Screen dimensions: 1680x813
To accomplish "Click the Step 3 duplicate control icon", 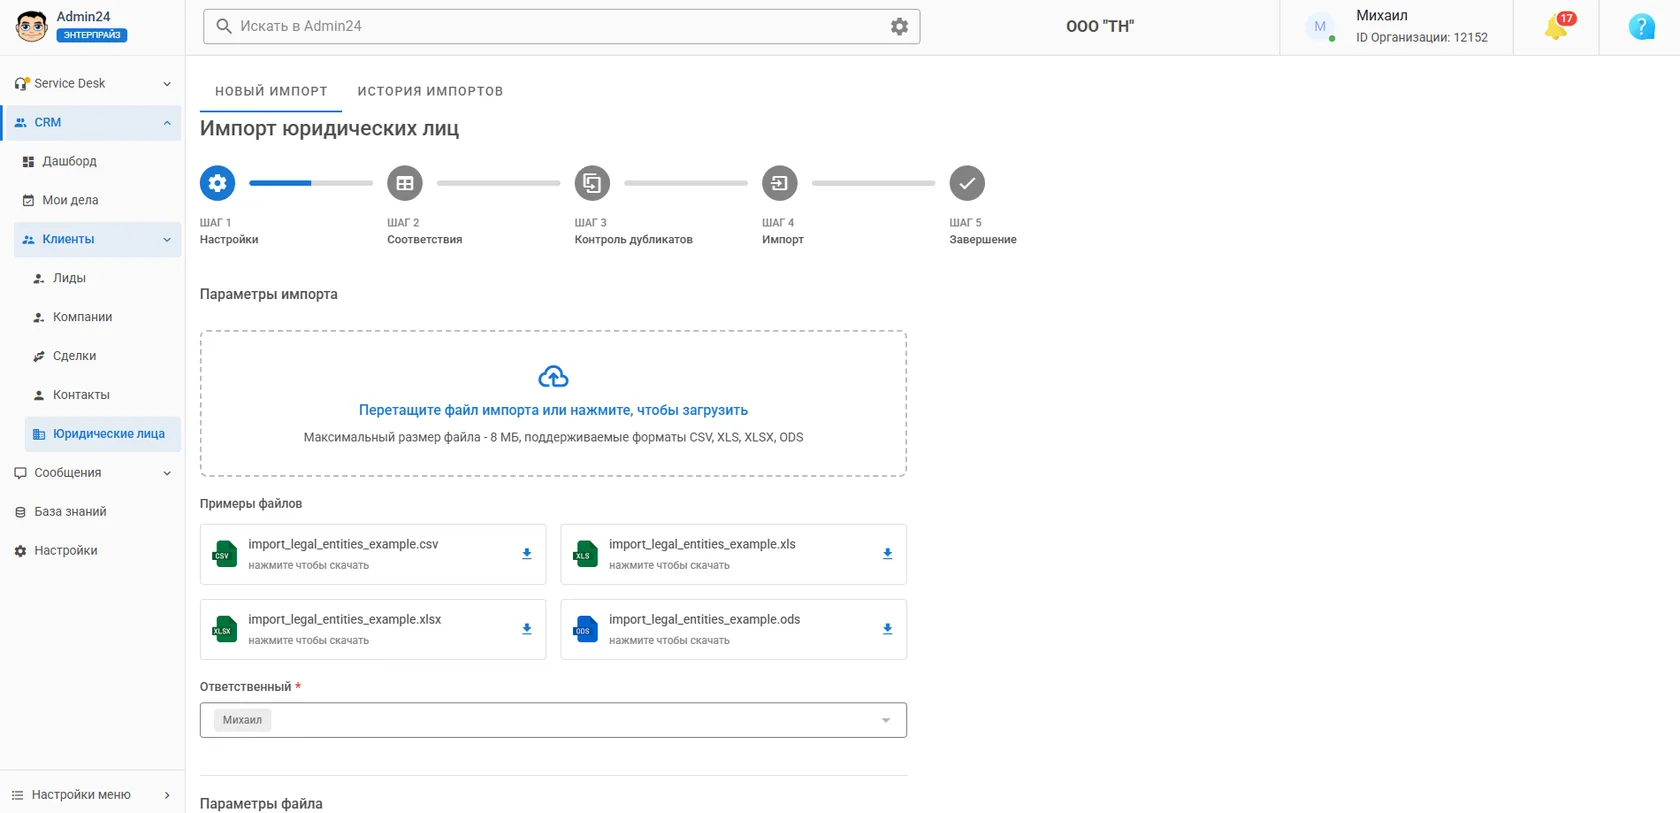I will [x=592, y=183].
